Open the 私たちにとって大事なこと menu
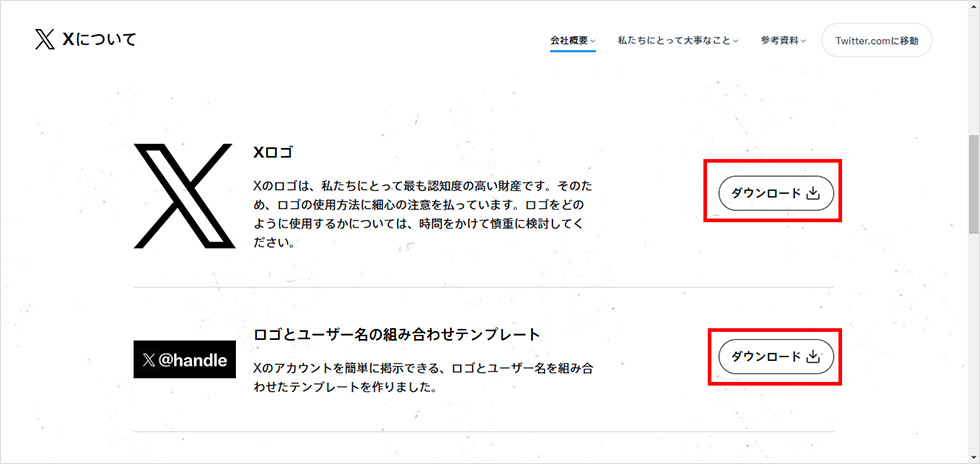 point(674,41)
